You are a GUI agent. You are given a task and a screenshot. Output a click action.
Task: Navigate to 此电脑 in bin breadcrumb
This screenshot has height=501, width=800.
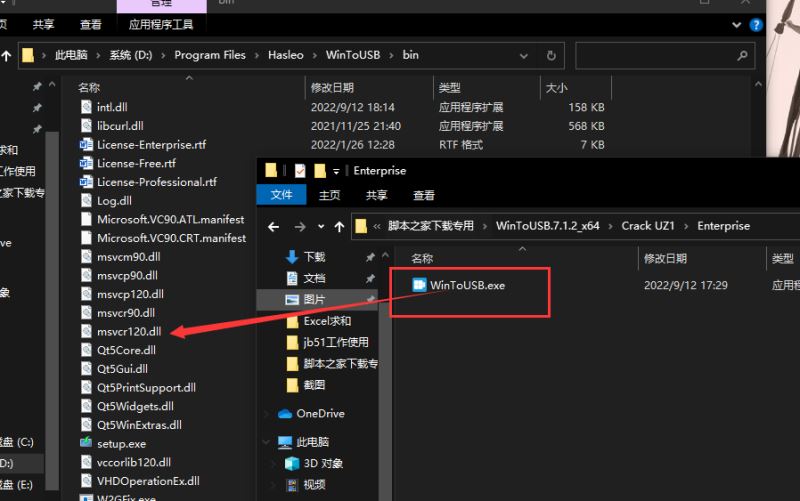pyautogui.click(x=71, y=55)
